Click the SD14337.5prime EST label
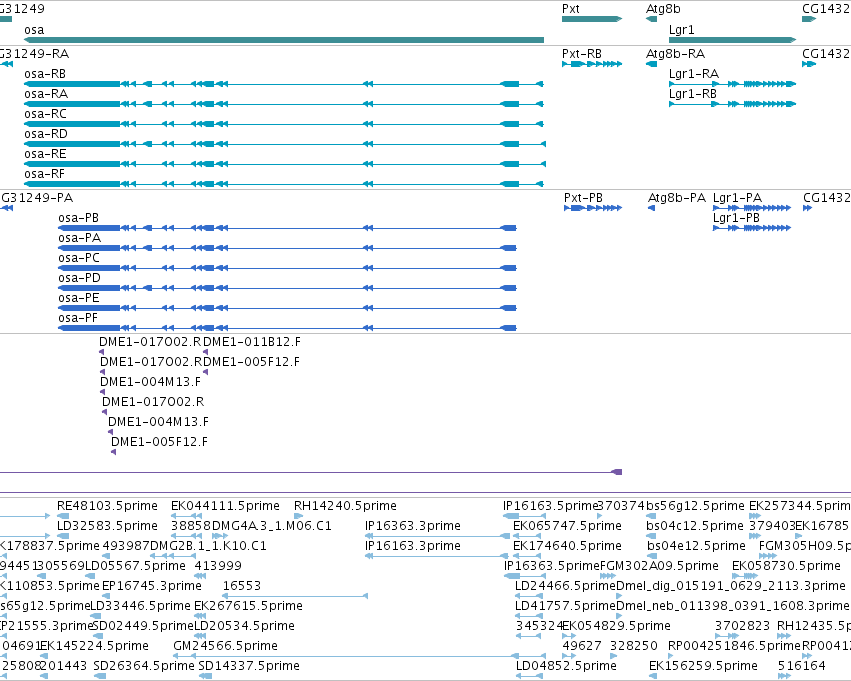This screenshot has height=681, width=851. pyautogui.click(x=249, y=667)
